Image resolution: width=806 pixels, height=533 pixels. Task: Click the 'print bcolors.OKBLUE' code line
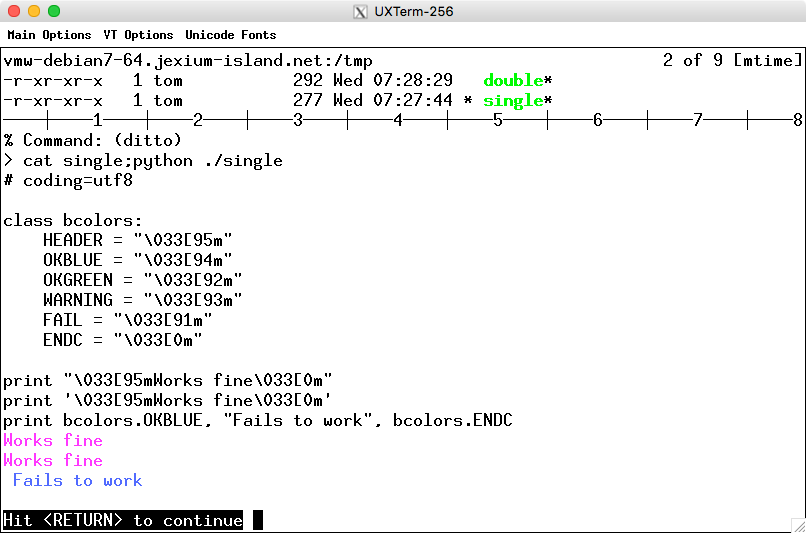pos(258,421)
